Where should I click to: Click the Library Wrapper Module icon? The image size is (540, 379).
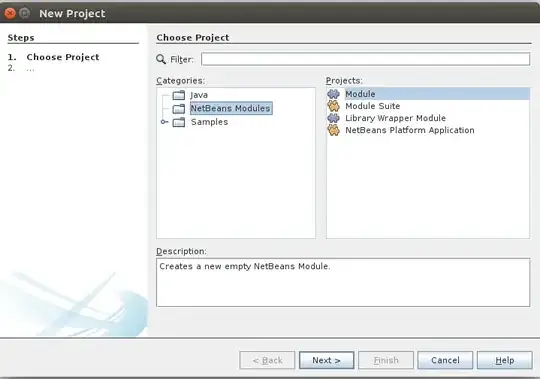point(333,118)
